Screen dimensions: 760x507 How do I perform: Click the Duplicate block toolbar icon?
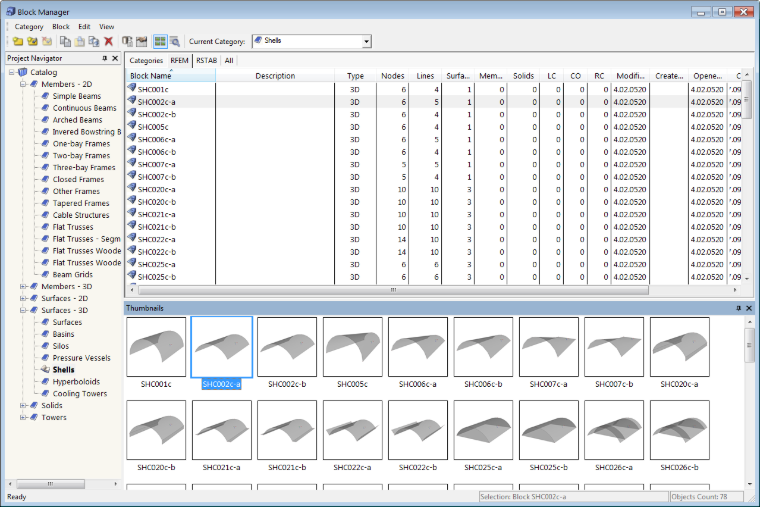click(94, 42)
